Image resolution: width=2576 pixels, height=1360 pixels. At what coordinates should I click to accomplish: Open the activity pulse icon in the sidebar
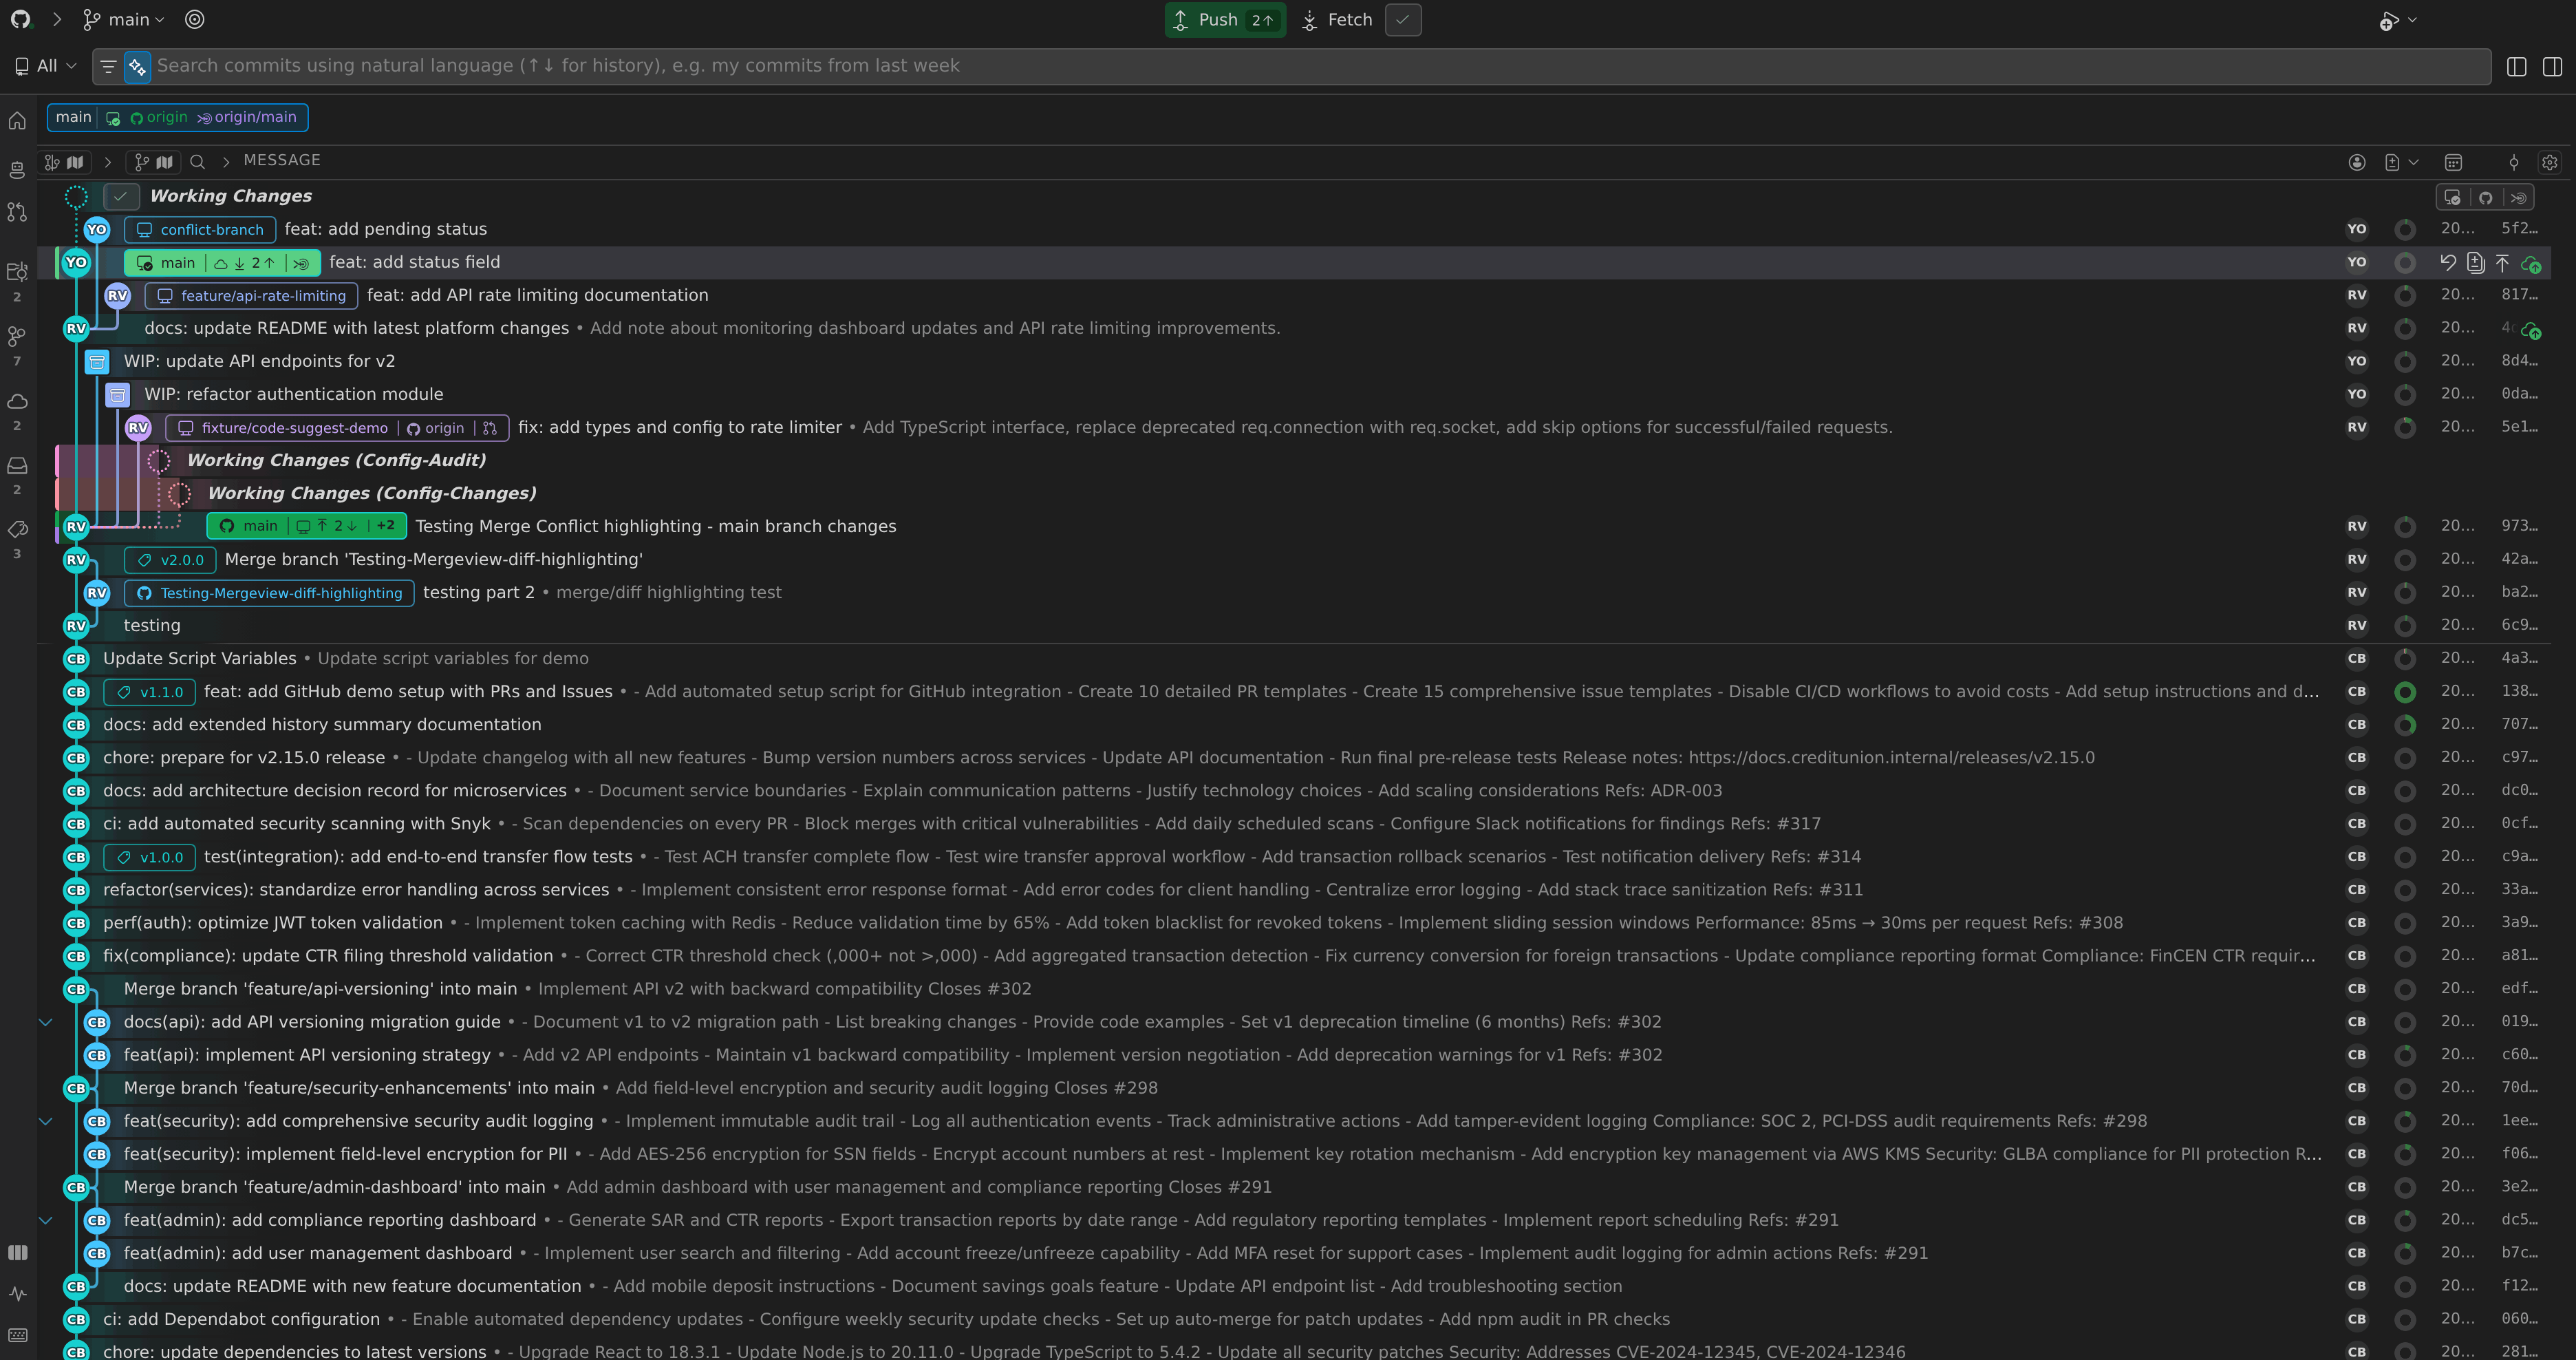tap(17, 1293)
